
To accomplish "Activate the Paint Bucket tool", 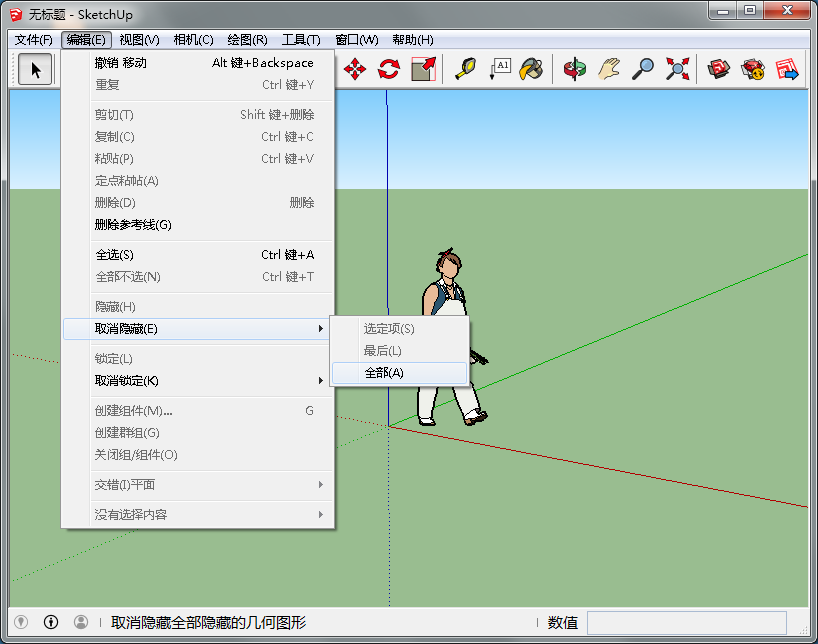I will click(x=531, y=69).
